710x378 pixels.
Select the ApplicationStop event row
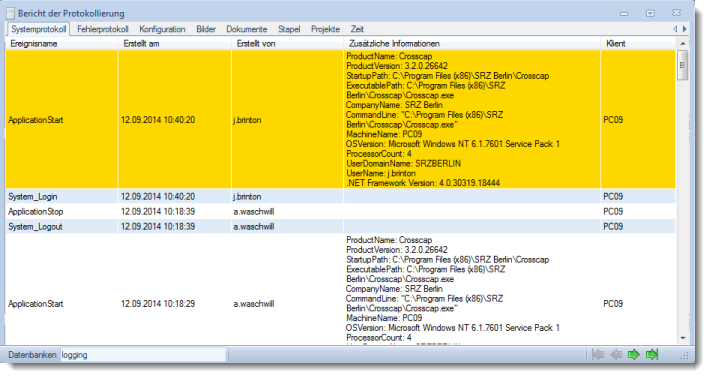tap(341, 211)
